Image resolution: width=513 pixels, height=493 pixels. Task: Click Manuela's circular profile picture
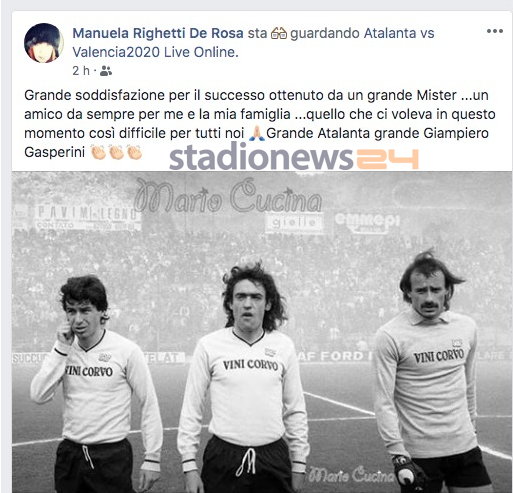point(44,43)
